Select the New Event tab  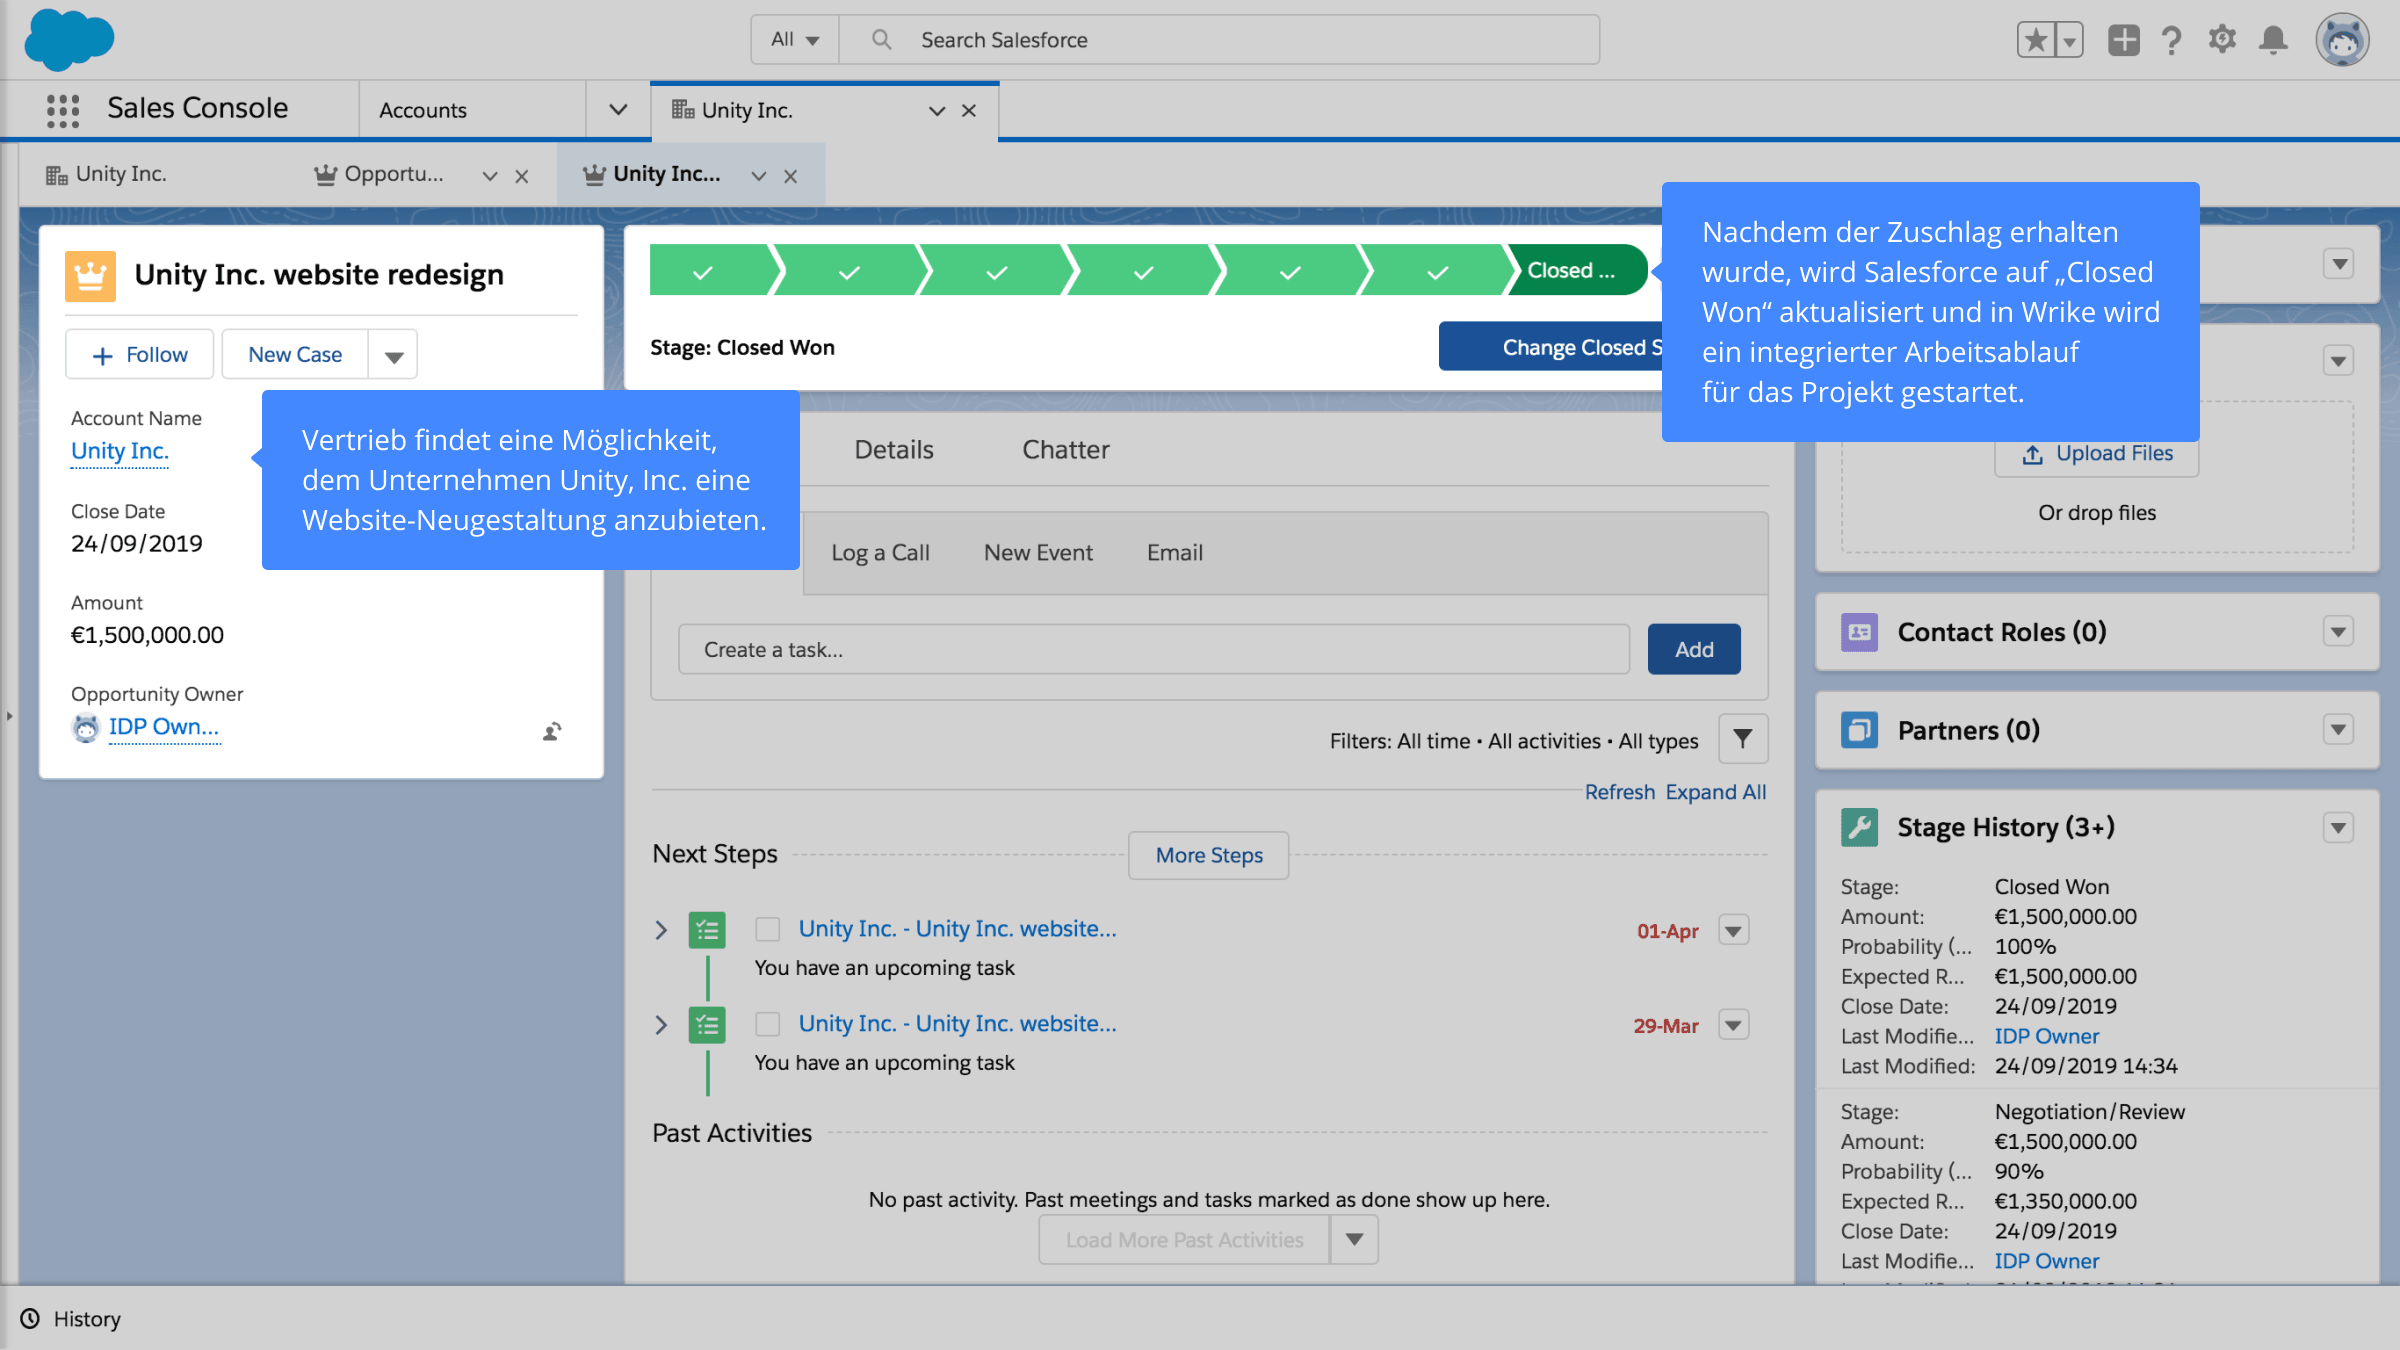tap(1038, 553)
